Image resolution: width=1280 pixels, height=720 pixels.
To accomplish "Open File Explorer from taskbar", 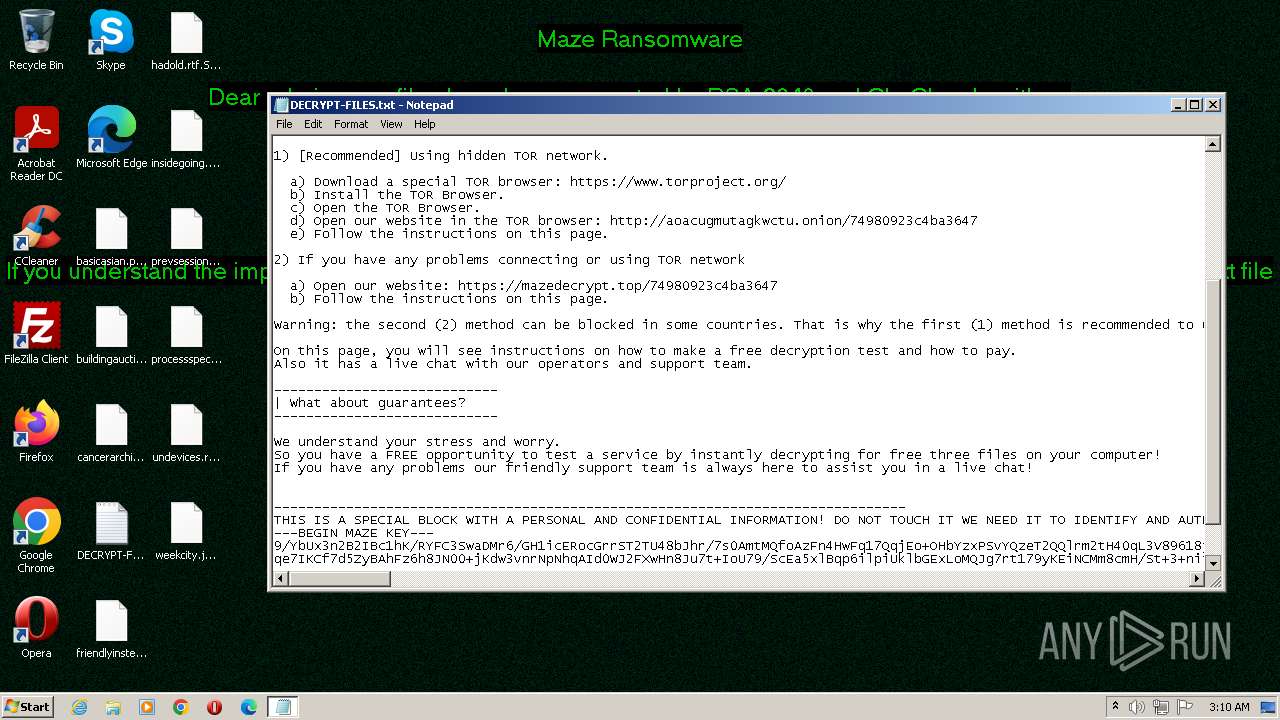I will (113, 707).
